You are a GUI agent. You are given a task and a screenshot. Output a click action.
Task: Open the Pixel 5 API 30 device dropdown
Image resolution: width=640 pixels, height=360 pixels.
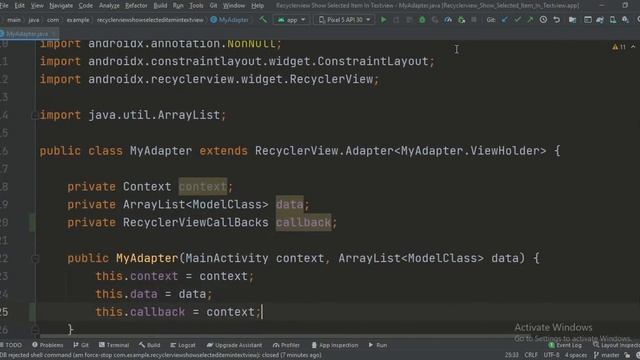click(344, 20)
